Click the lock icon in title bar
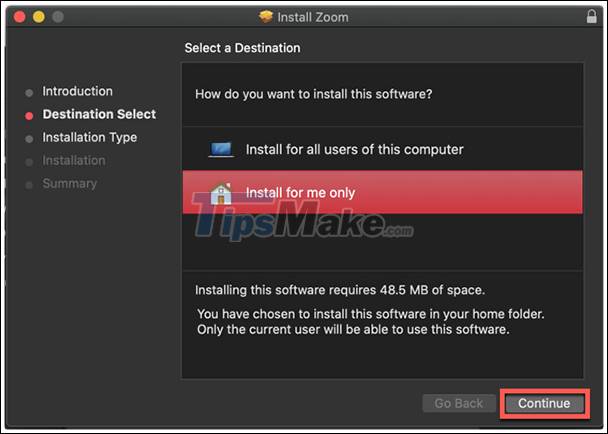Screen dimensions: 608x434 pyautogui.click(x=591, y=16)
